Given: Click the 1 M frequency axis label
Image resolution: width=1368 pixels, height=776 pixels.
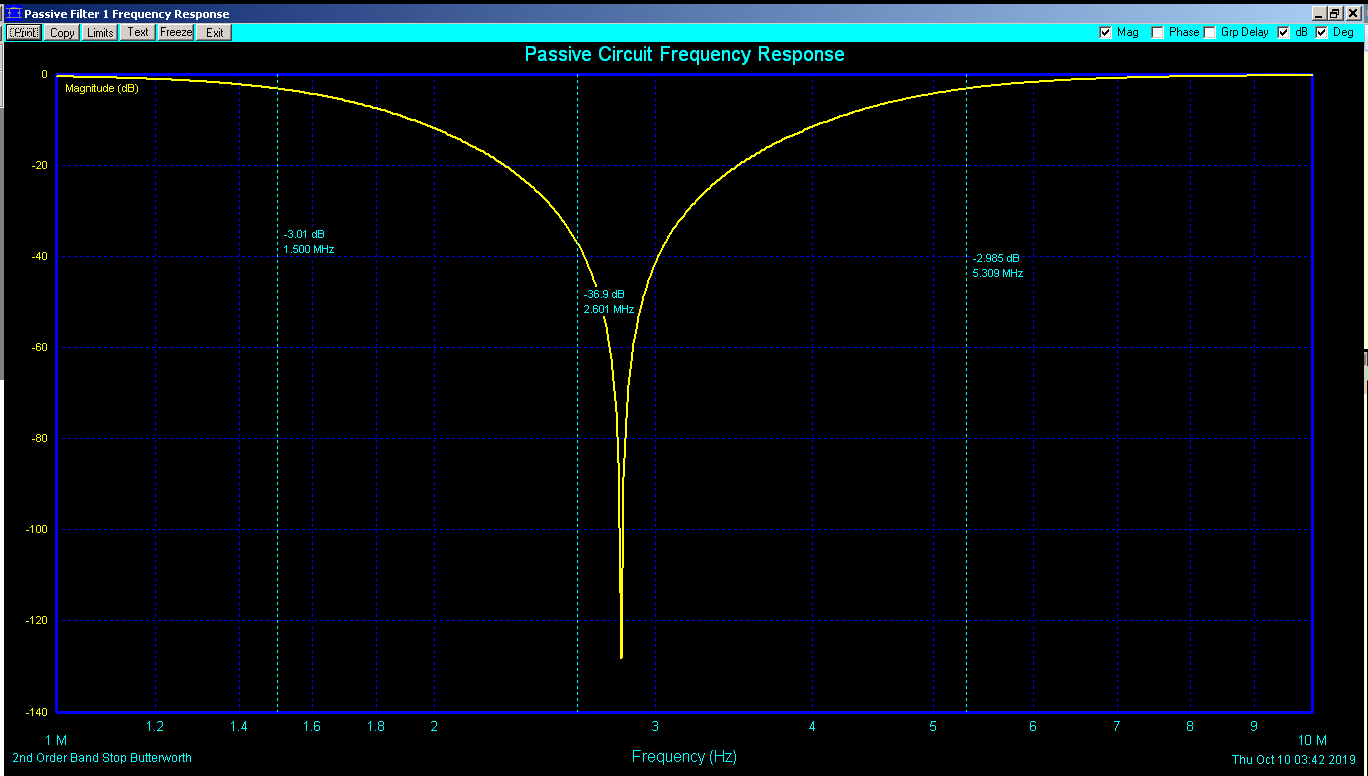Looking at the screenshot, I should click(x=56, y=740).
